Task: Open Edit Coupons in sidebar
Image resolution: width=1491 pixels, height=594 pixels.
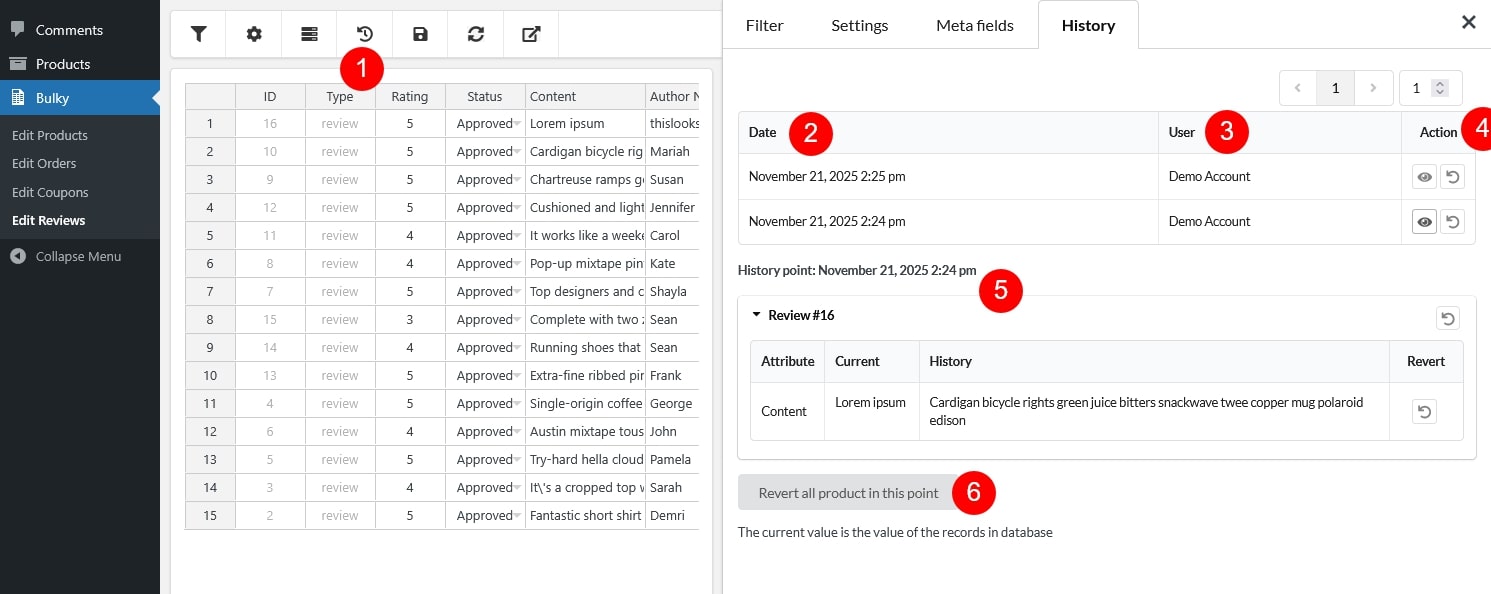Action: [50, 192]
